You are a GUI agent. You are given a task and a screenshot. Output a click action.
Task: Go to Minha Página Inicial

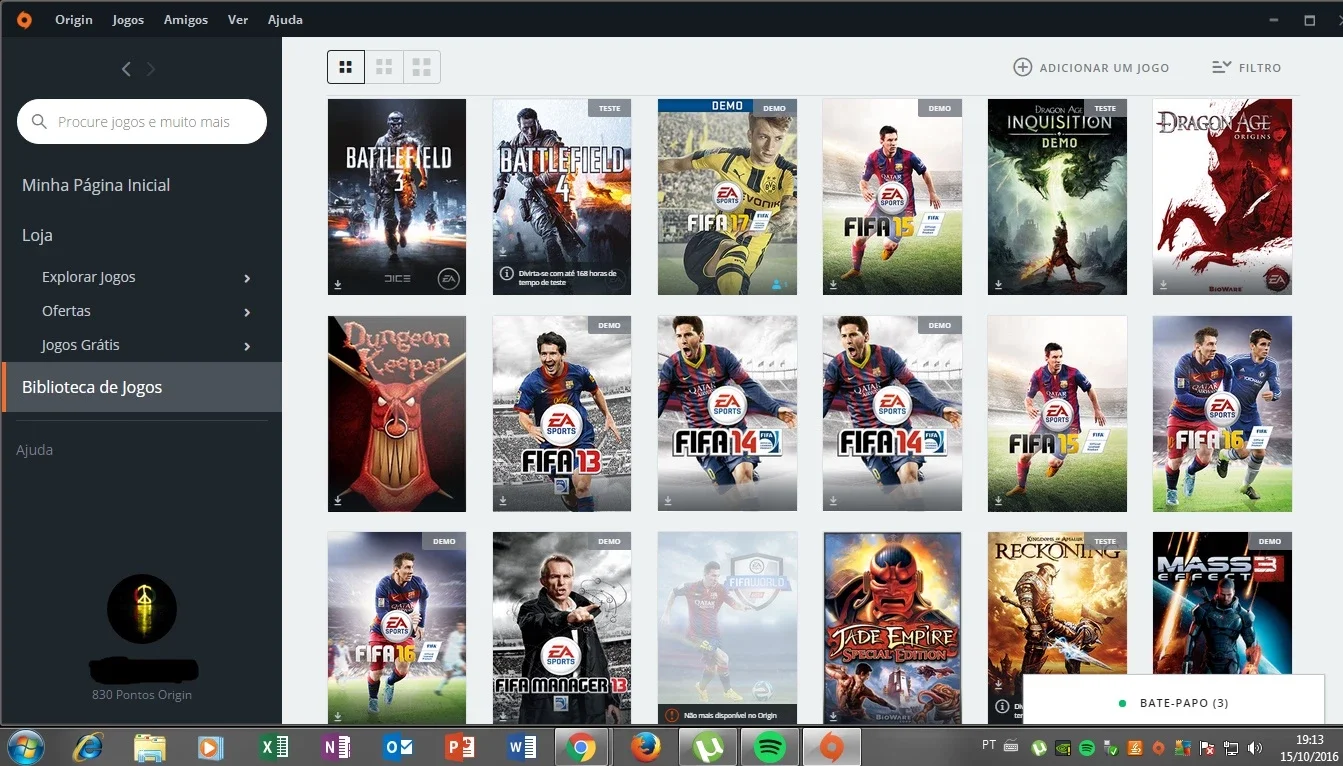[x=96, y=185]
